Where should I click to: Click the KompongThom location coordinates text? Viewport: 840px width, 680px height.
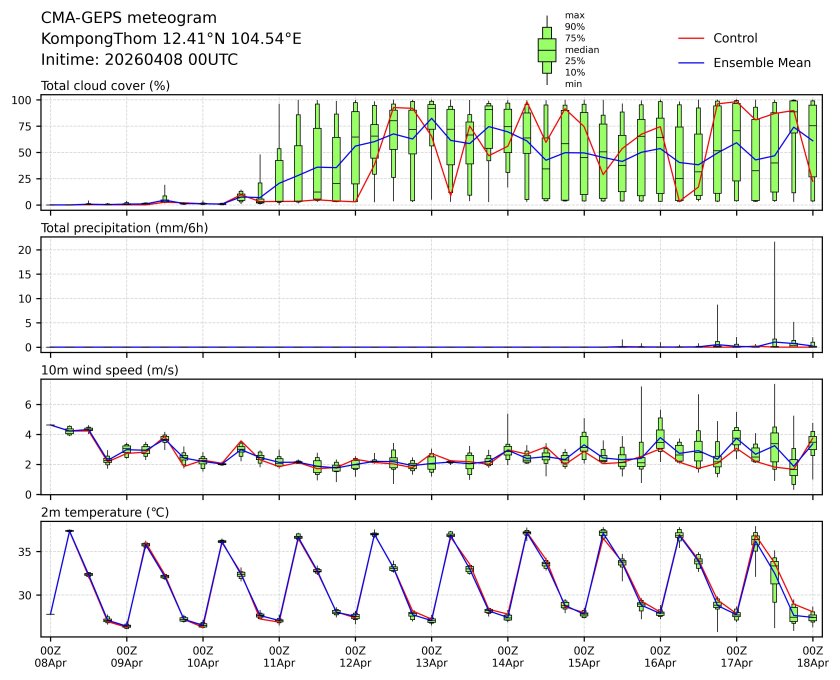point(171,38)
